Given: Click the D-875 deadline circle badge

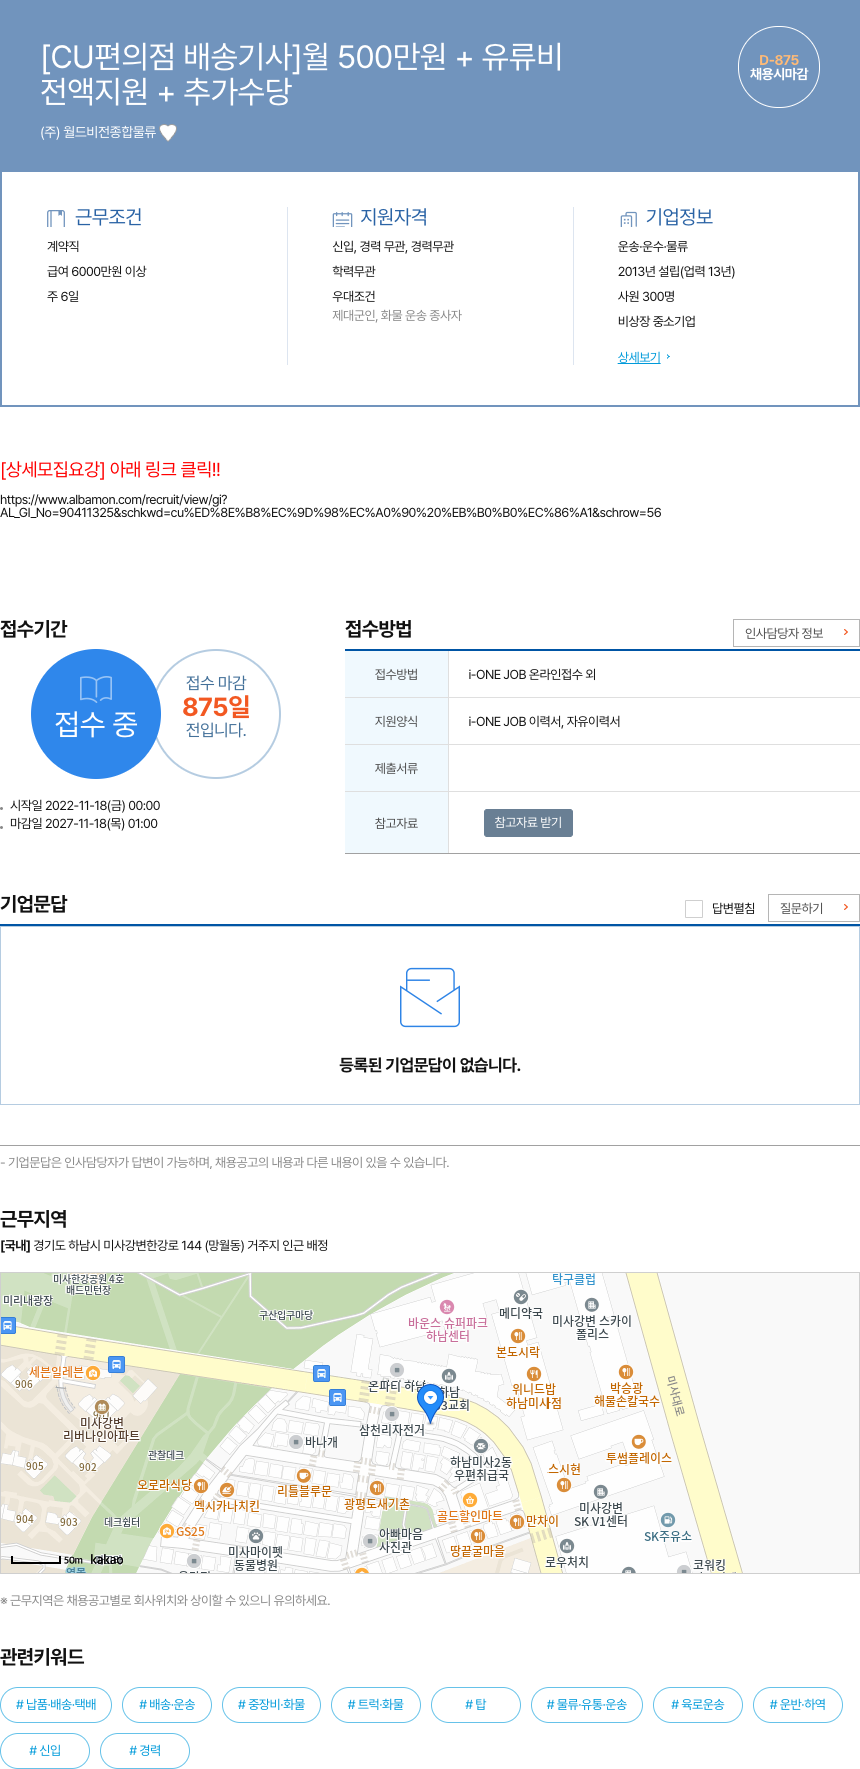Looking at the screenshot, I should pos(779,67).
